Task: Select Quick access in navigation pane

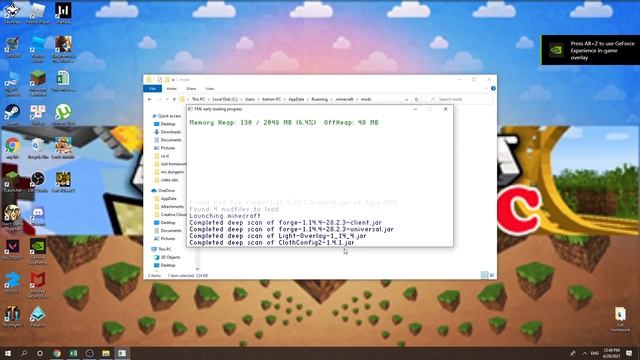Action: click(x=166, y=116)
